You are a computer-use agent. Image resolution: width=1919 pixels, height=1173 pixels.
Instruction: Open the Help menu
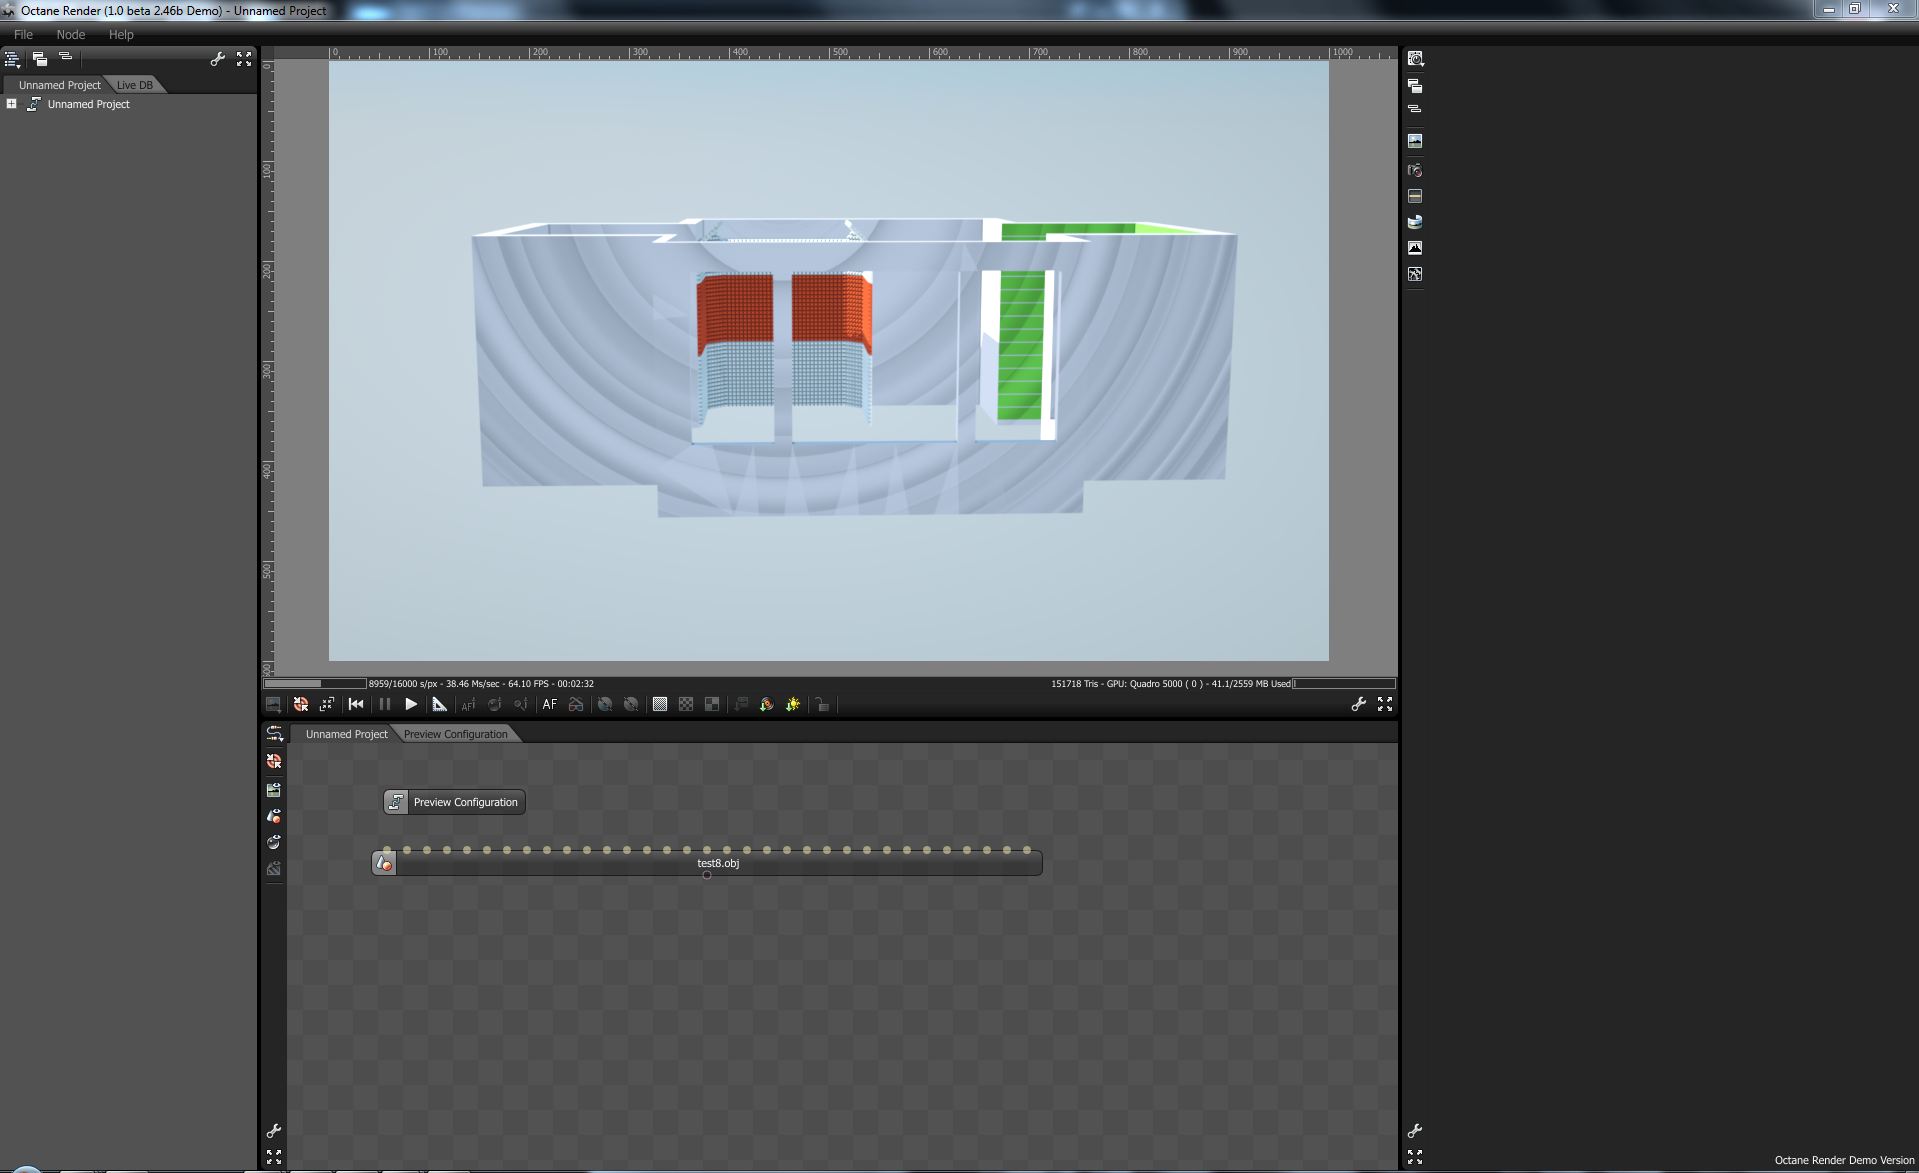pos(121,34)
